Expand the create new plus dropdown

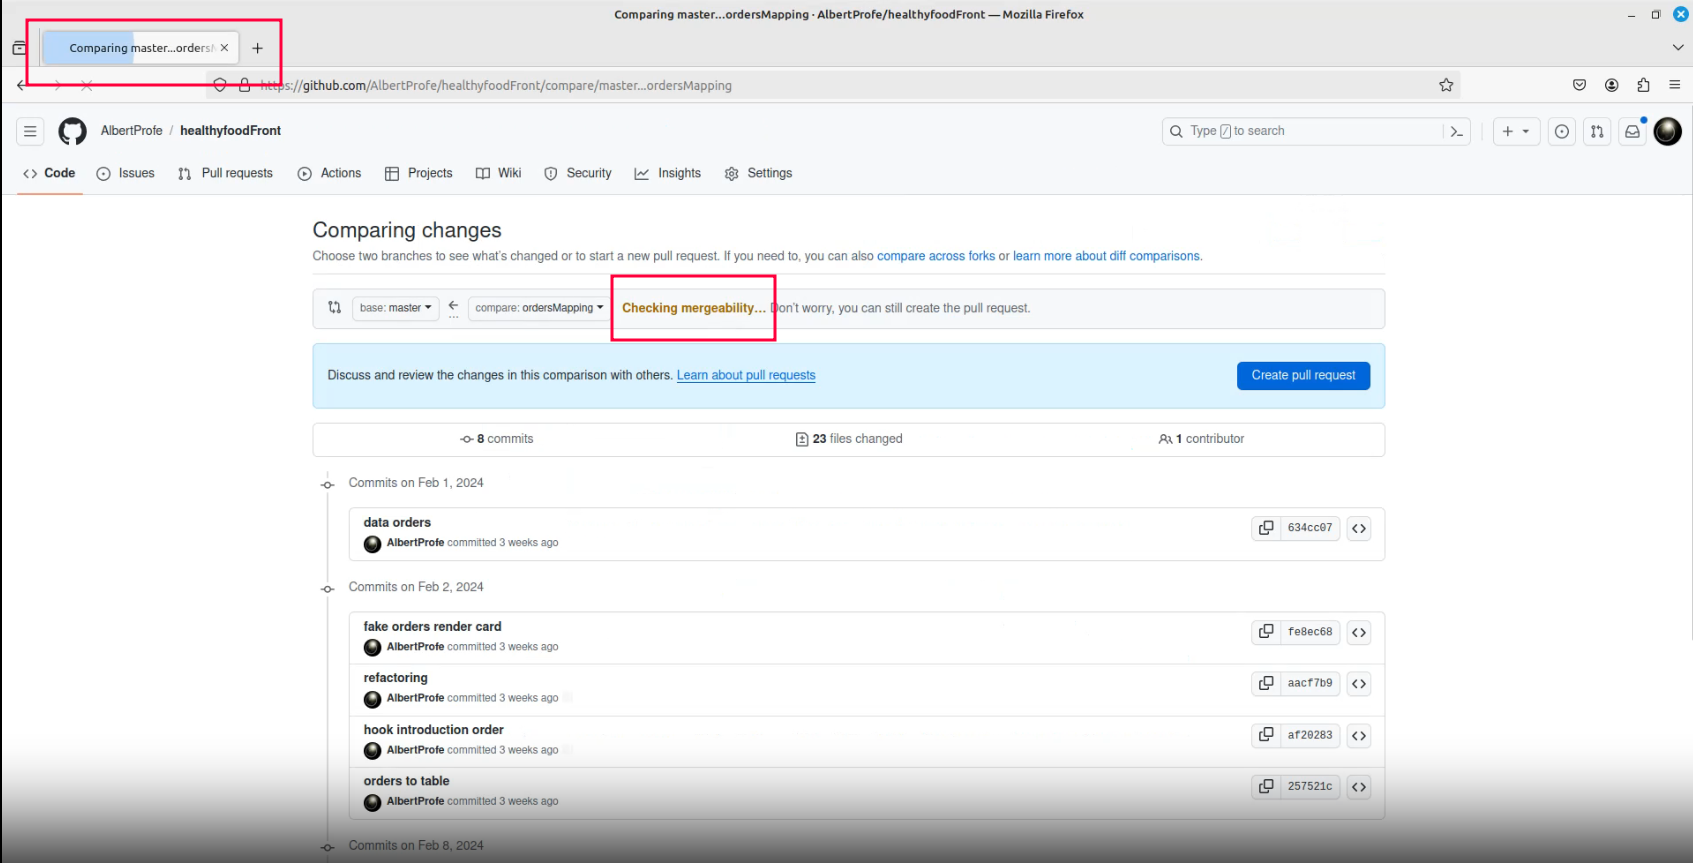tap(1516, 131)
